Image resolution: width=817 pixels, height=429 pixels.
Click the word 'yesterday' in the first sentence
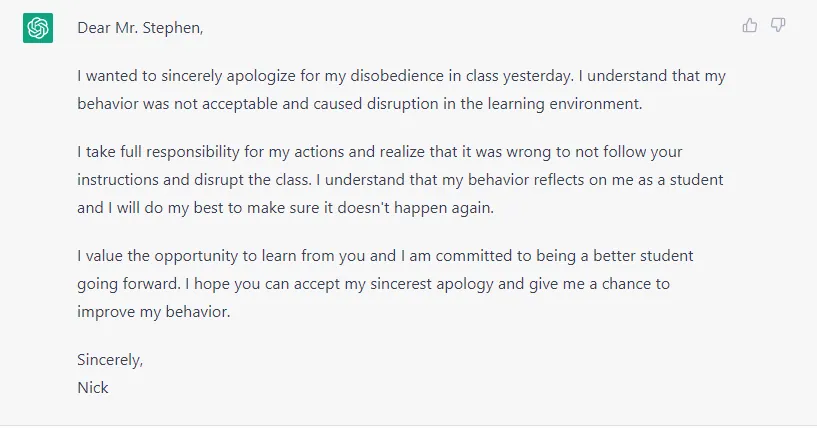coord(537,76)
